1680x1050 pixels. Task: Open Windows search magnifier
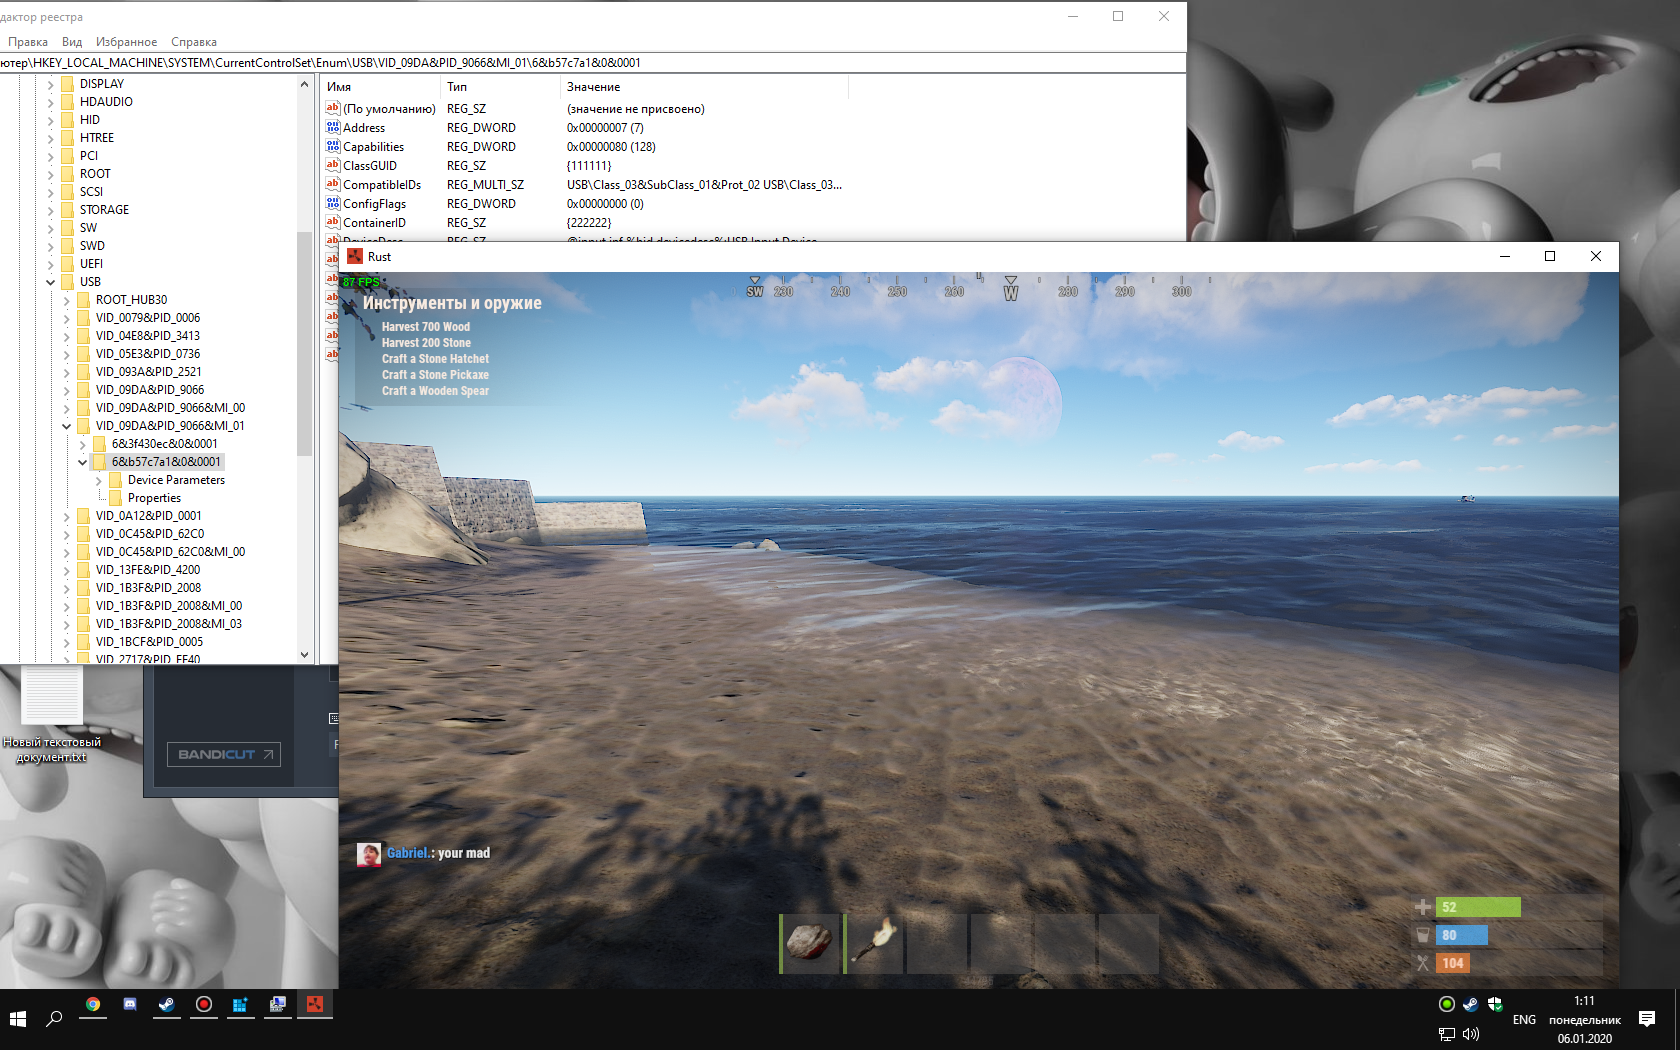[54, 1019]
